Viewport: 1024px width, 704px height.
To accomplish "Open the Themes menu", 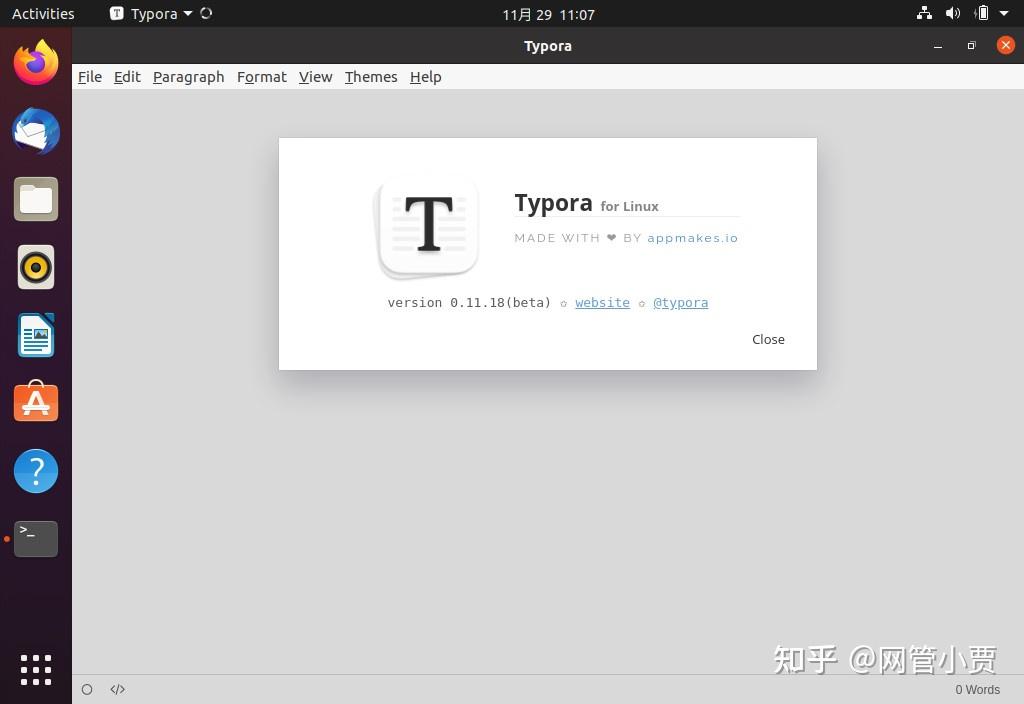I will pos(371,77).
